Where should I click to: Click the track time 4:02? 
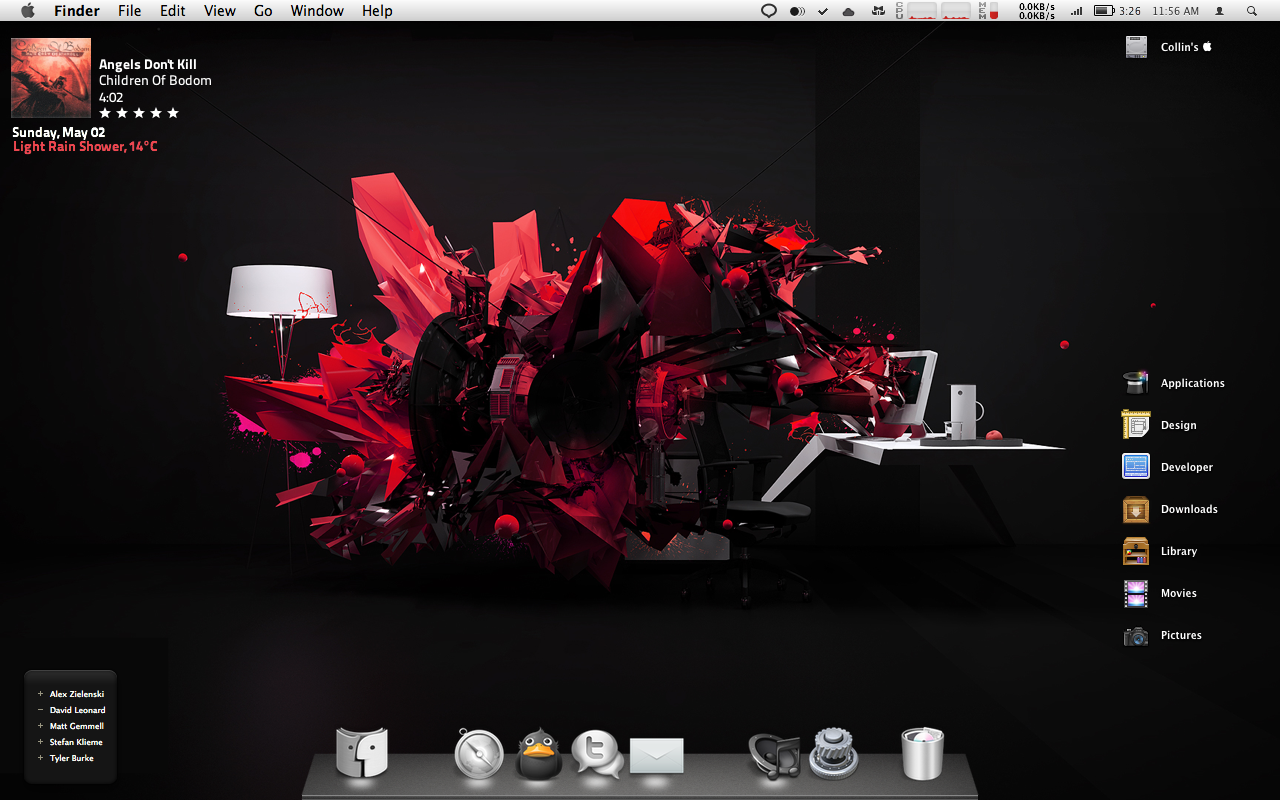point(111,98)
